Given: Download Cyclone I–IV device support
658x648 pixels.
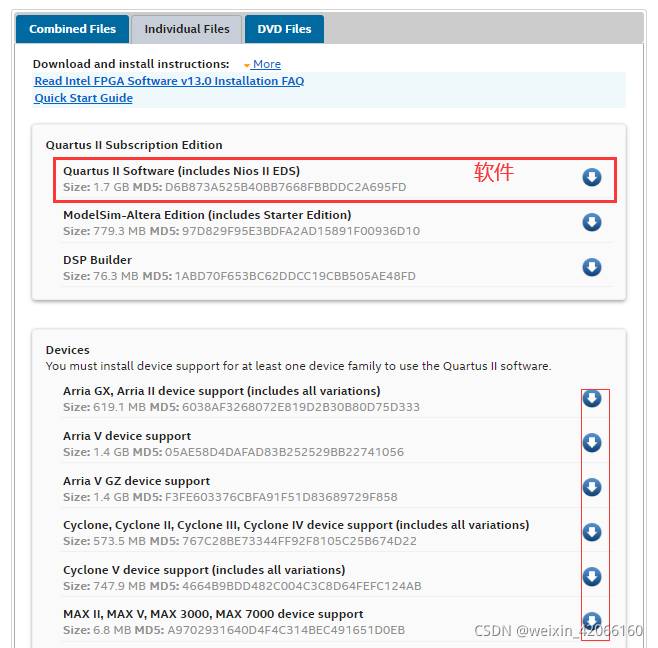Looking at the screenshot, I should point(592,532).
